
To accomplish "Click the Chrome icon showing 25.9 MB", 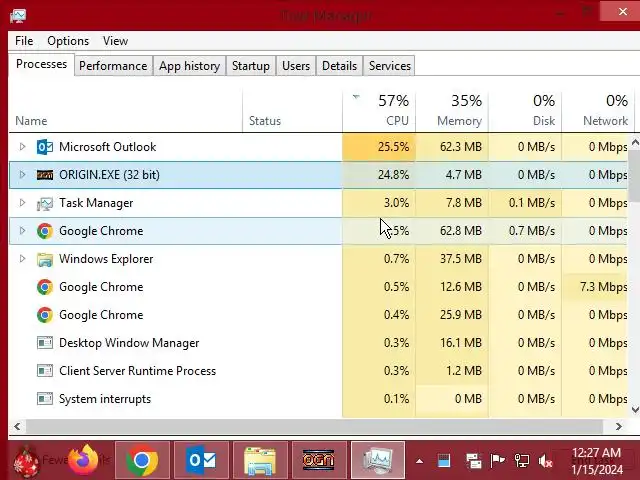I will tap(45, 315).
